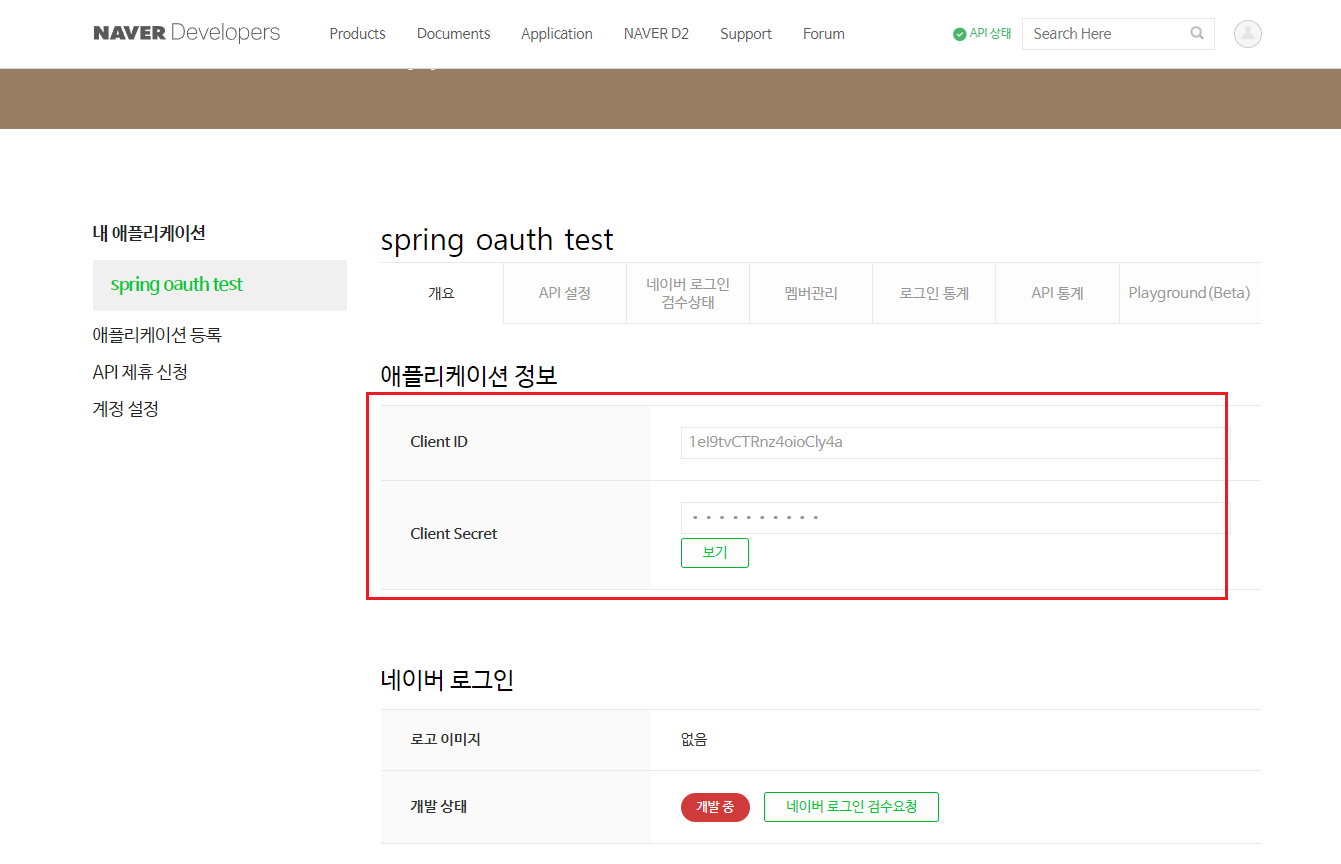The image size is (1341, 864).
Task: Click the Client Secret masked field
Action: pos(953,518)
